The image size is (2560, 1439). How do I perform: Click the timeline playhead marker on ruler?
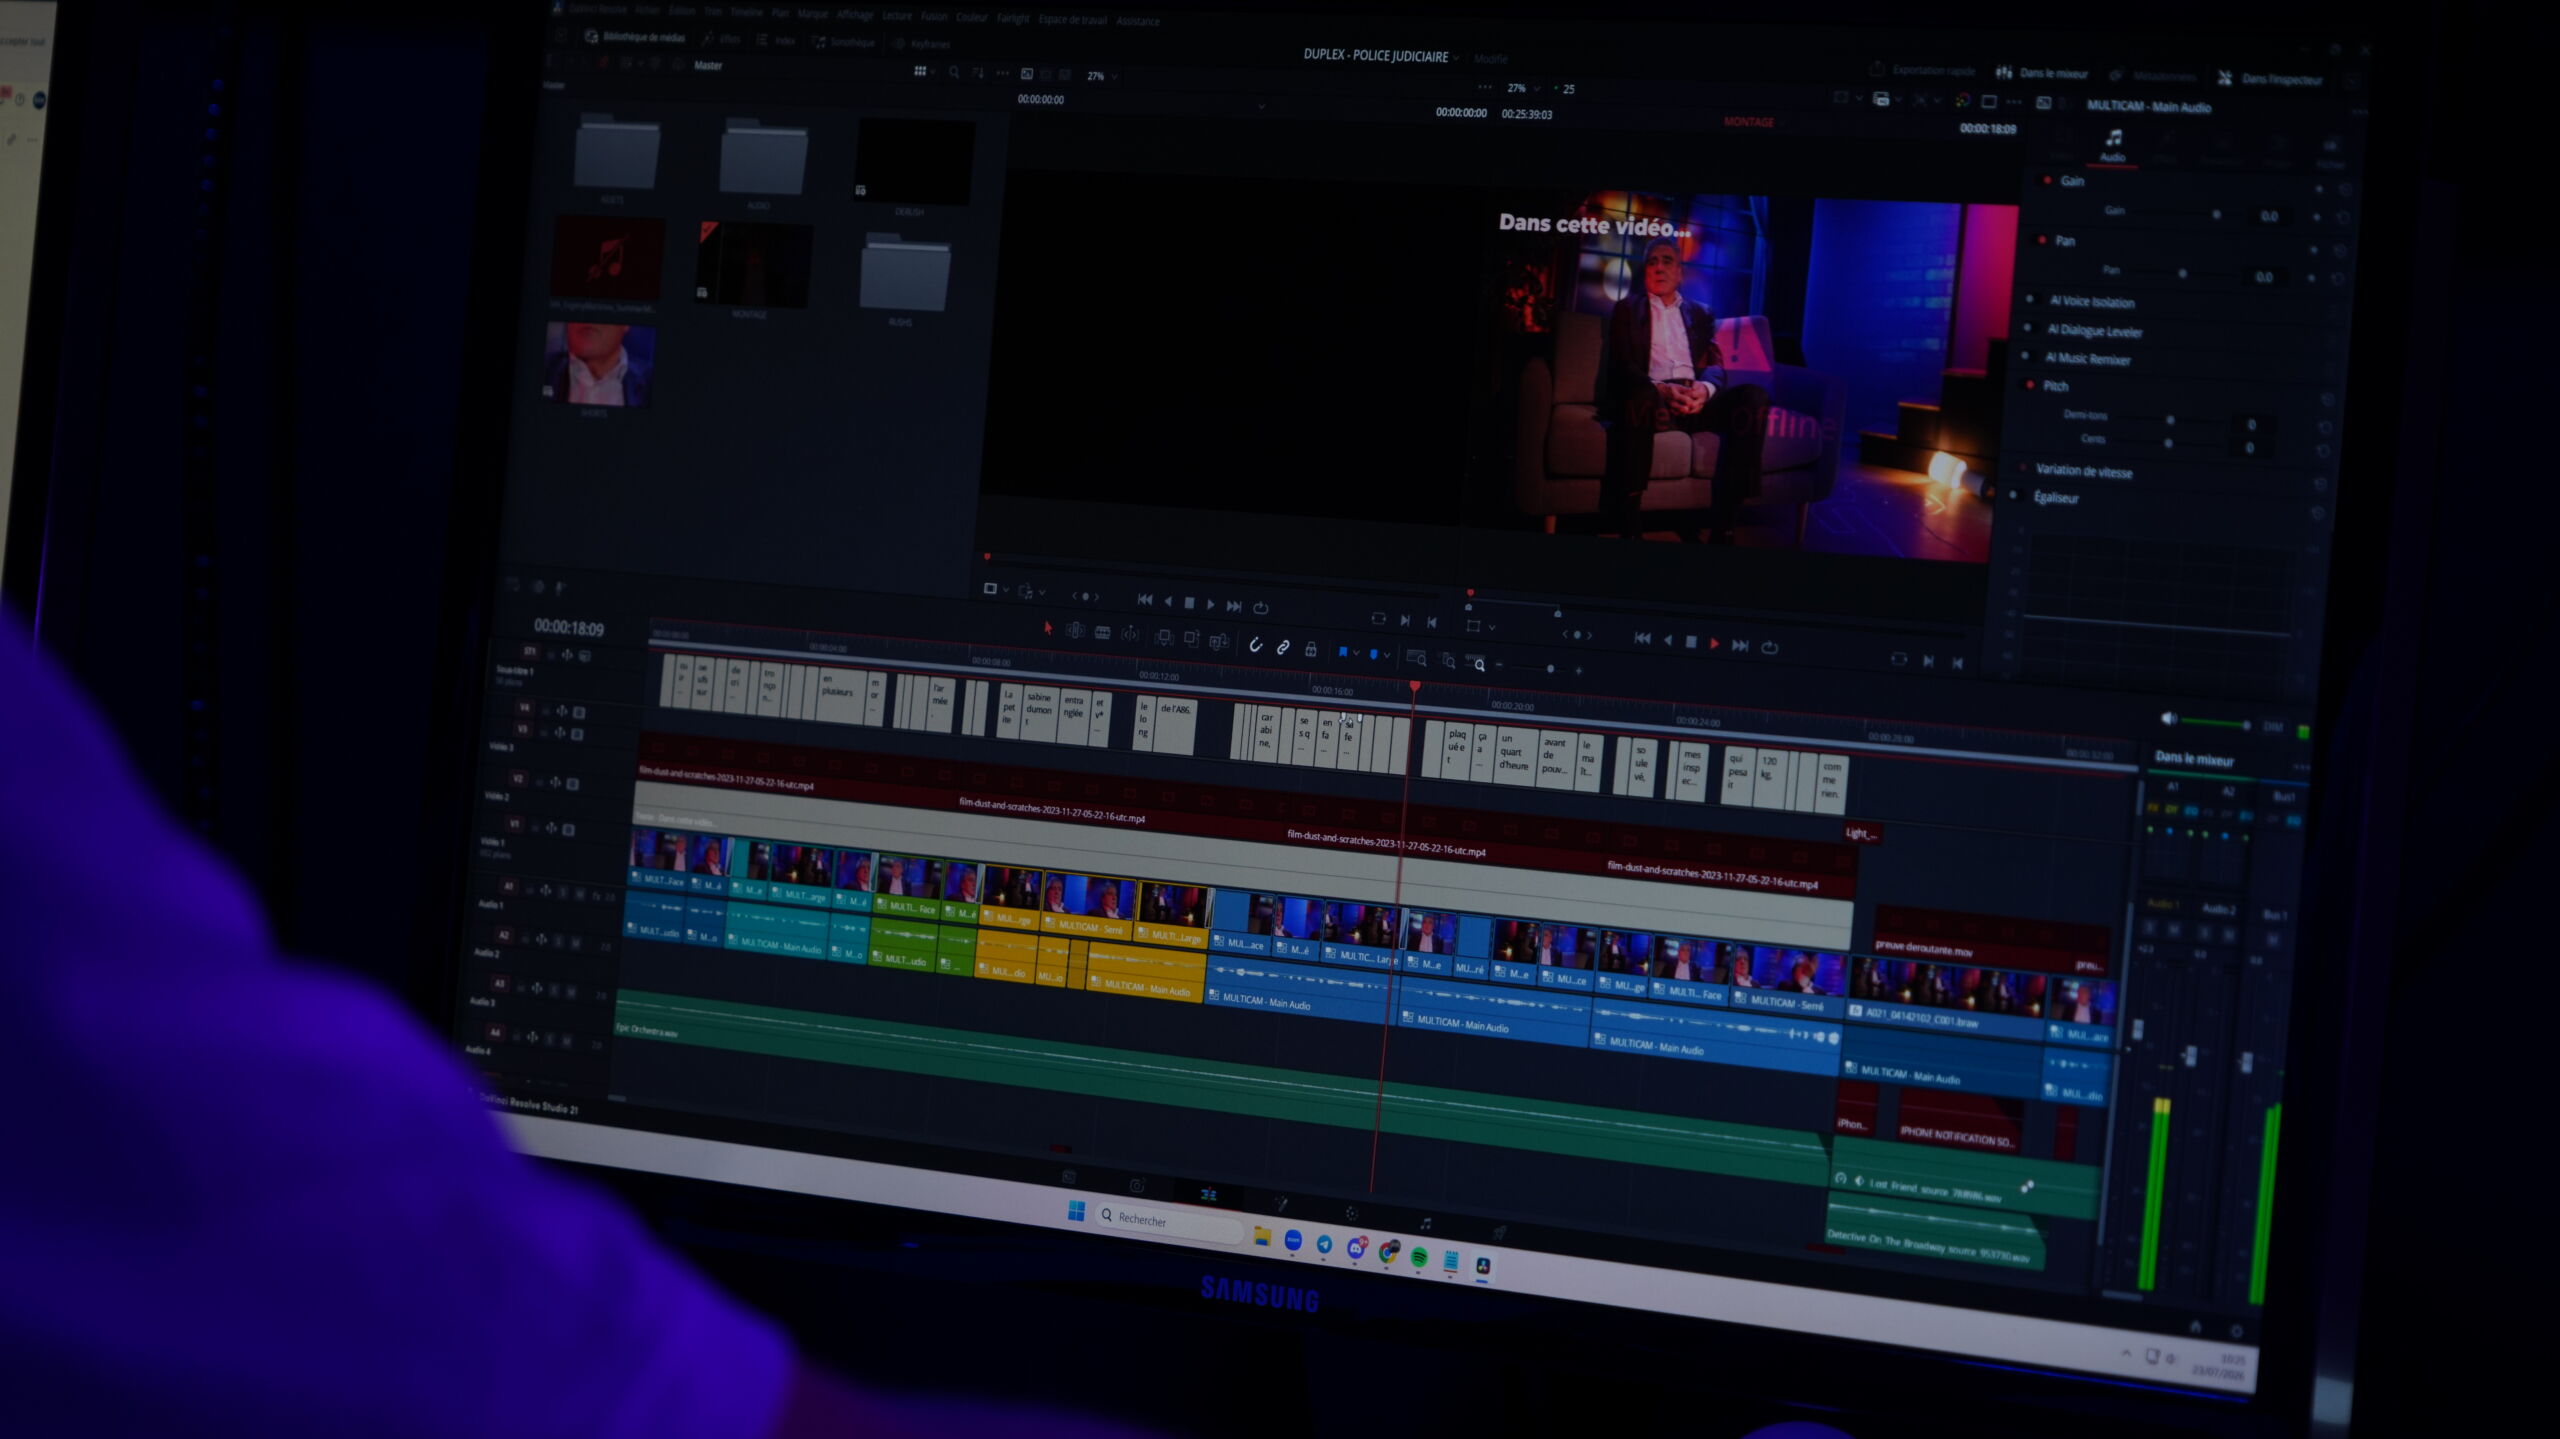click(x=1414, y=686)
